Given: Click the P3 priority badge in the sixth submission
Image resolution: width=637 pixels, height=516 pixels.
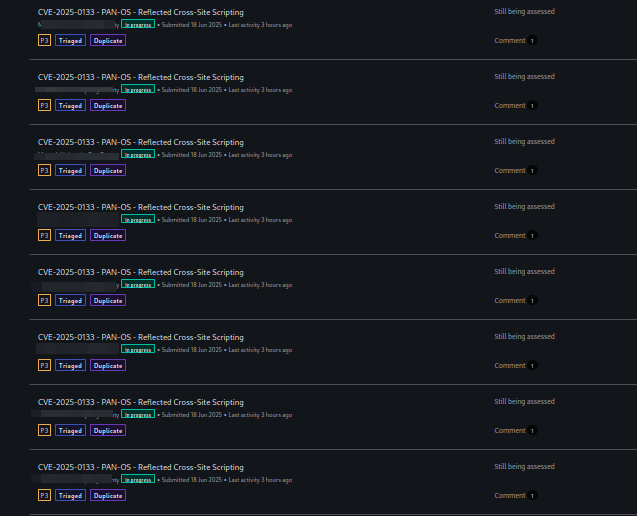Looking at the screenshot, I should click(44, 365).
